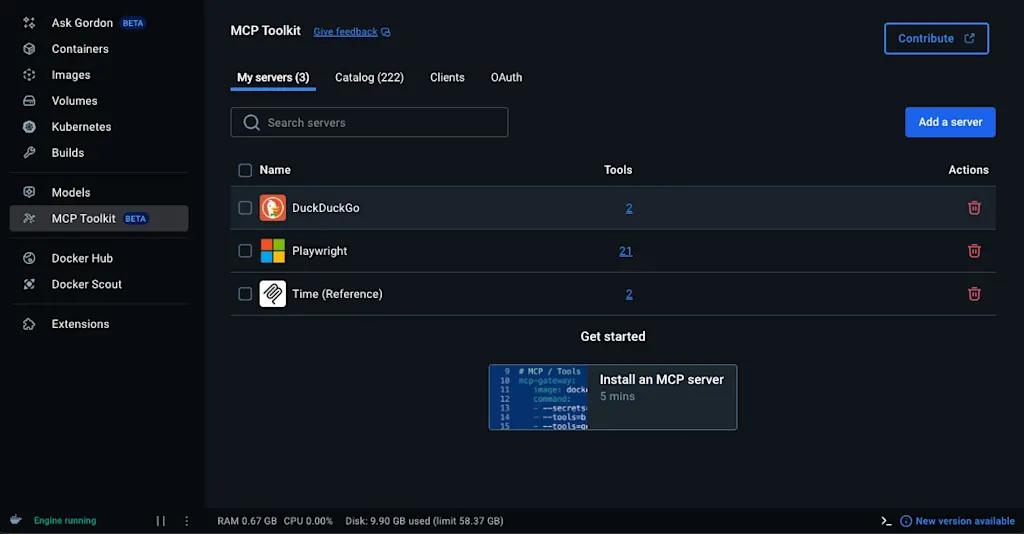The width and height of the screenshot is (1024, 534).
Task: Click the Extensions puzzle icon
Action: pyautogui.click(x=29, y=324)
